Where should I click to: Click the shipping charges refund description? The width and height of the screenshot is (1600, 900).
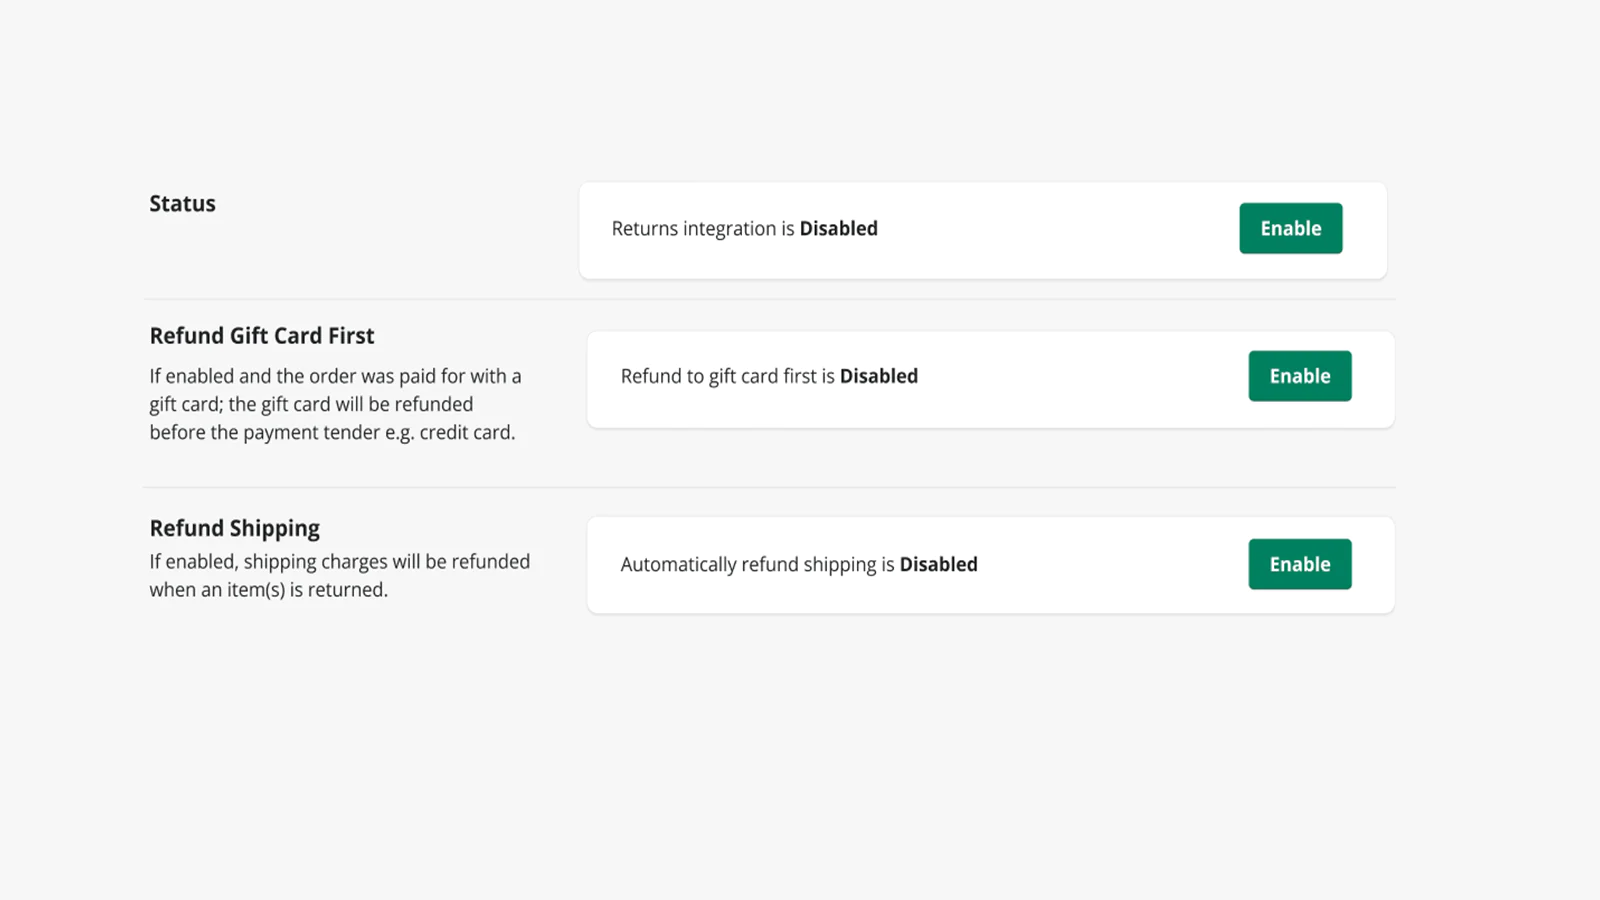tap(340, 576)
